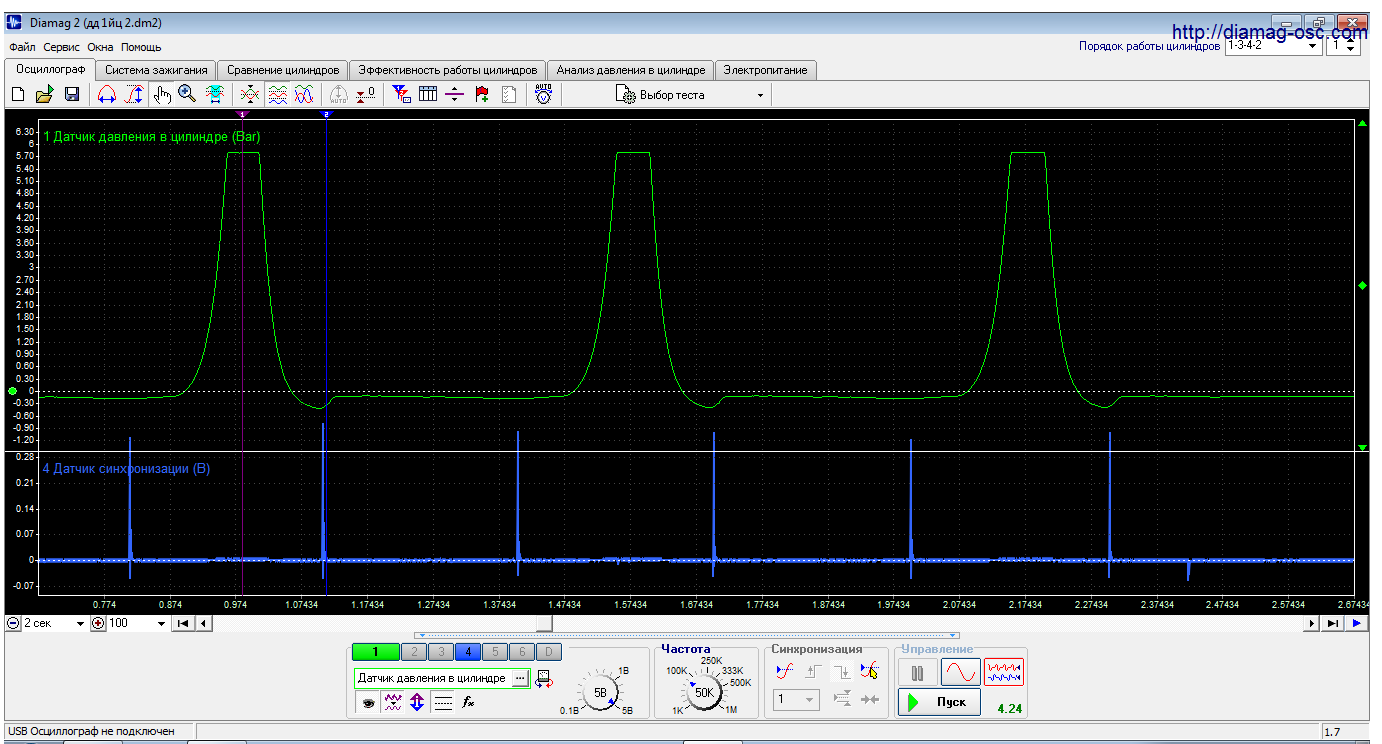The image size is (1382, 744).
Task: Click the pause button in Управление
Action: point(917,672)
